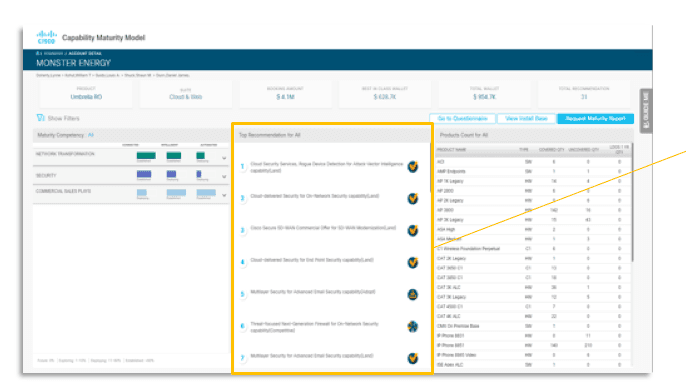Click middle Security purple maturity bar
Screen dimensions: 686x388
point(172,174)
